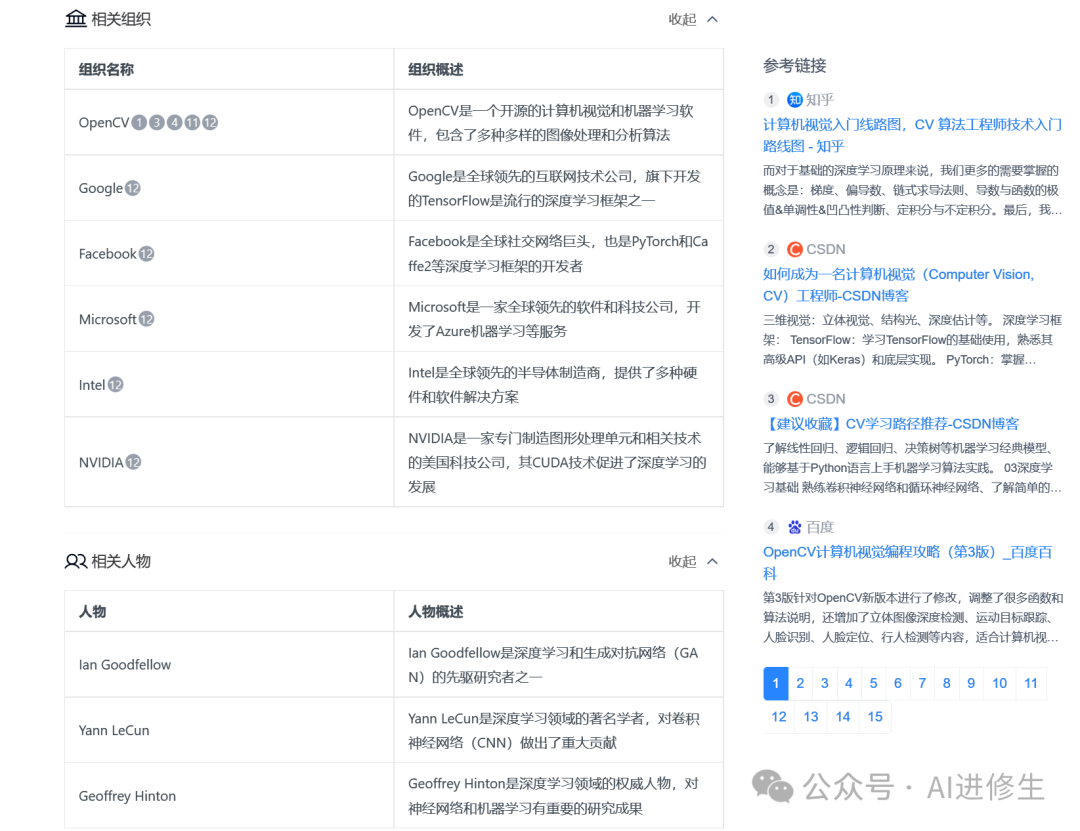The image size is (1080, 831).
Task: Go to reference page 12
Action: coord(779,717)
